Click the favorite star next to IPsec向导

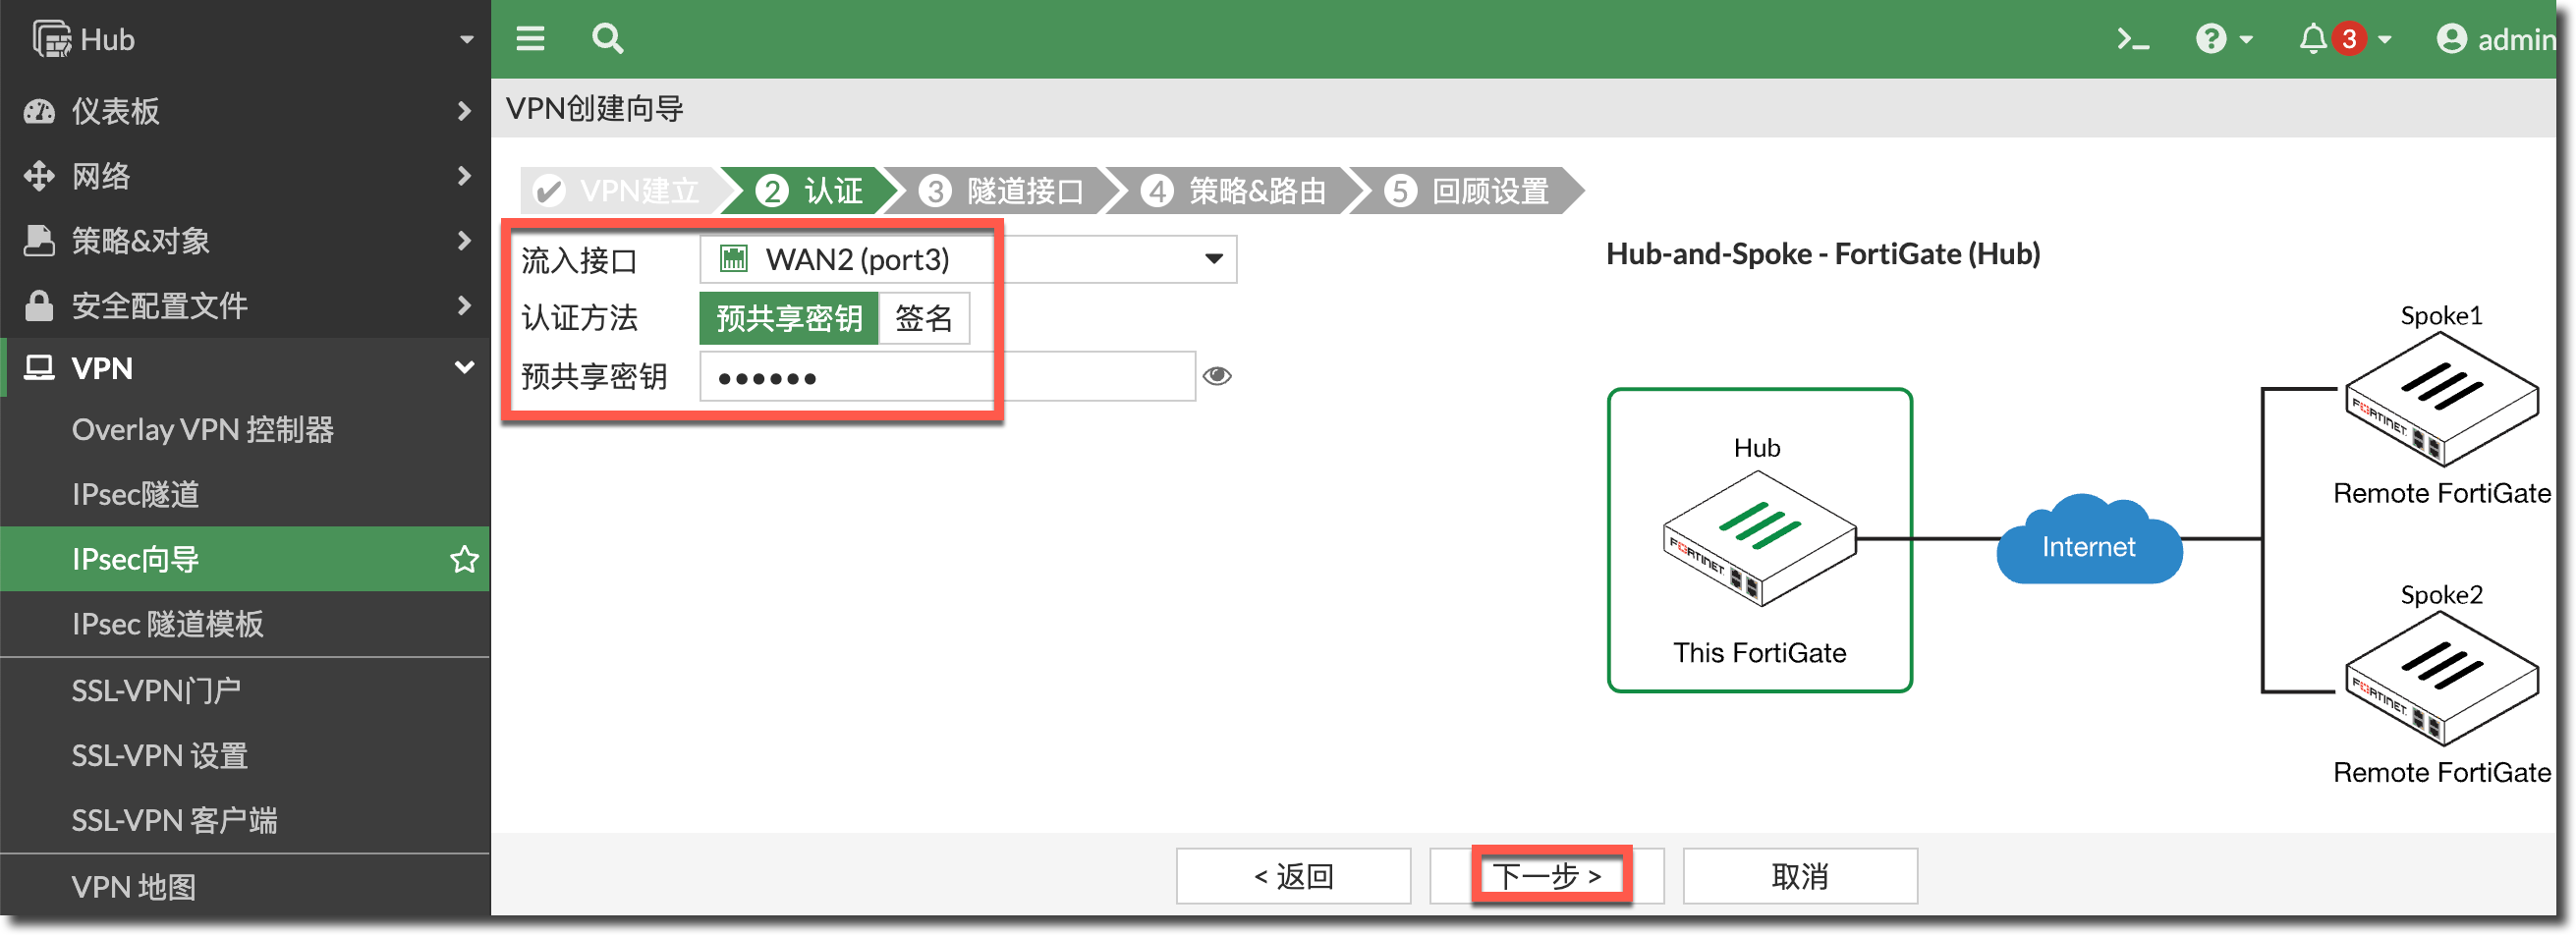464,559
